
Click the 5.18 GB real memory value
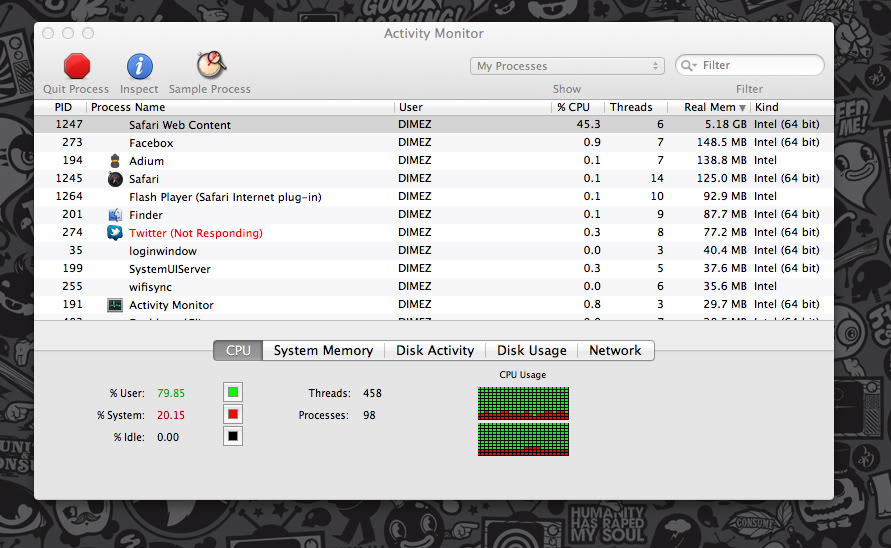pos(726,124)
